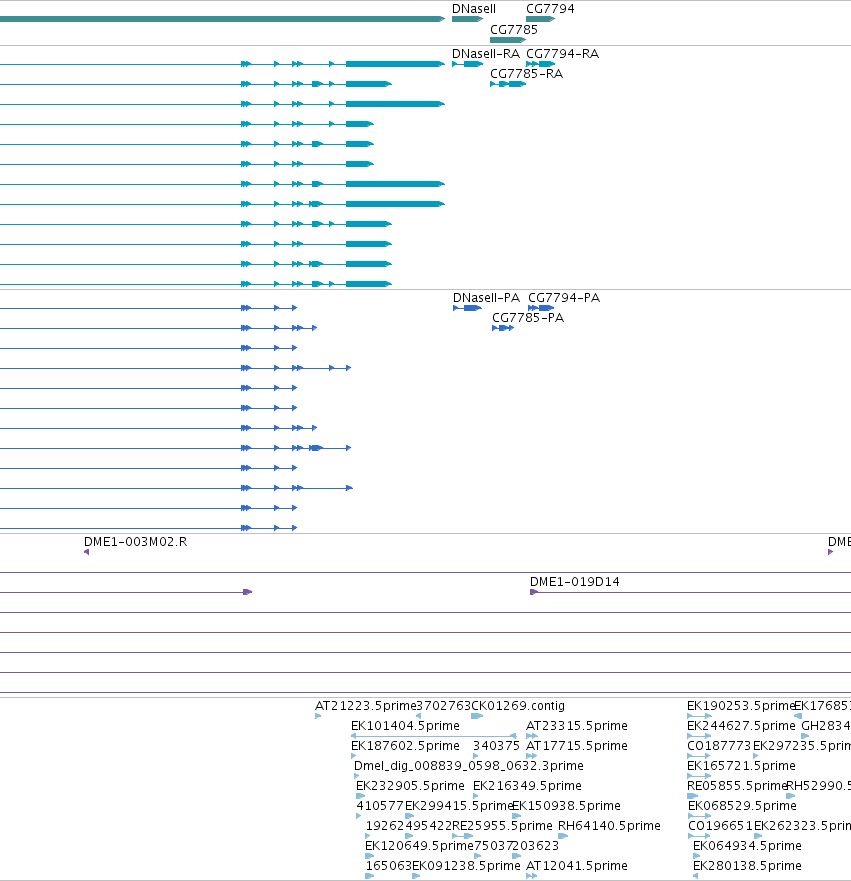Viewport: 851px width, 881px height.
Task: Click the RE05855.5prime EST label
Action: [737, 786]
